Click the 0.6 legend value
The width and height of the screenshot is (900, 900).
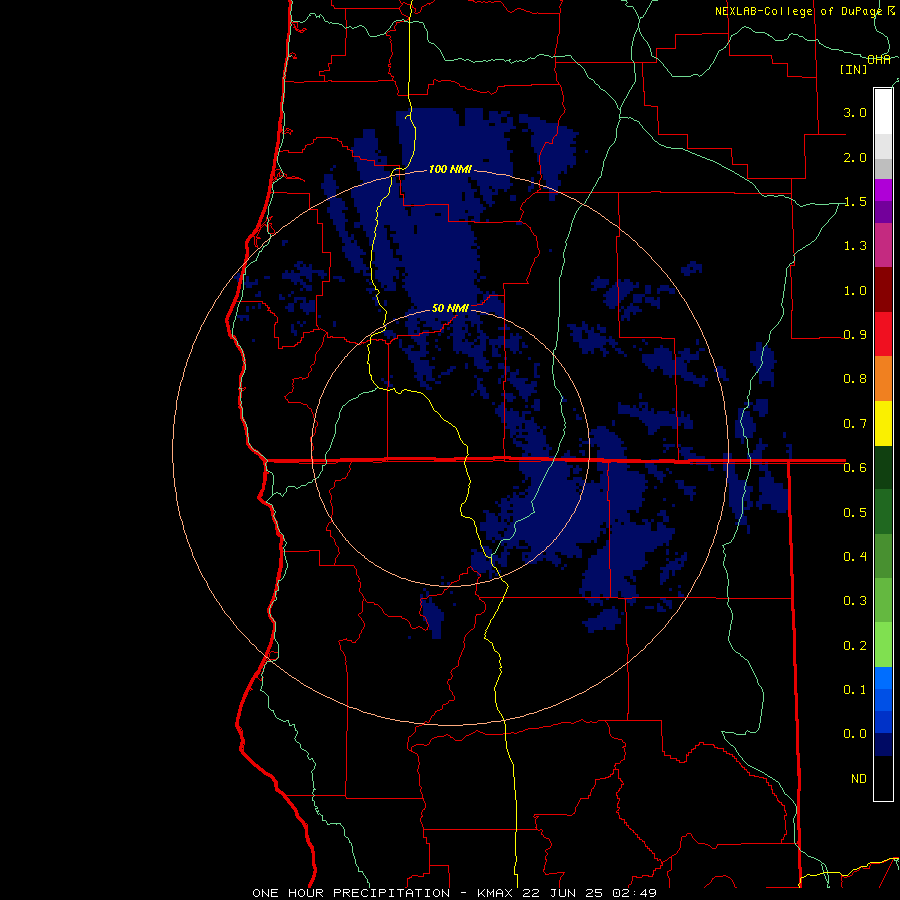[x=855, y=468]
